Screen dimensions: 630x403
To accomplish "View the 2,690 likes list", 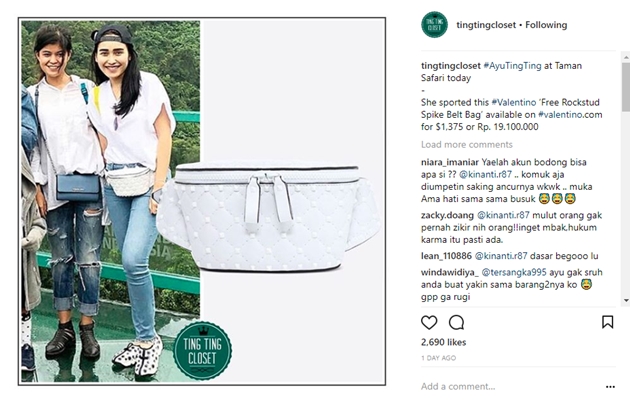I will tap(443, 342).
